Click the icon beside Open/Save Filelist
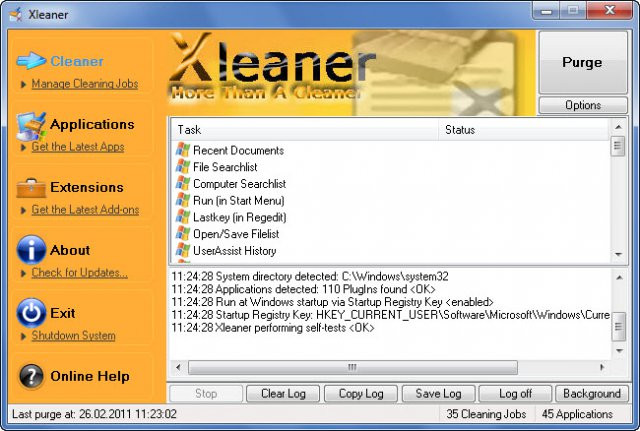 pos(182,234)
